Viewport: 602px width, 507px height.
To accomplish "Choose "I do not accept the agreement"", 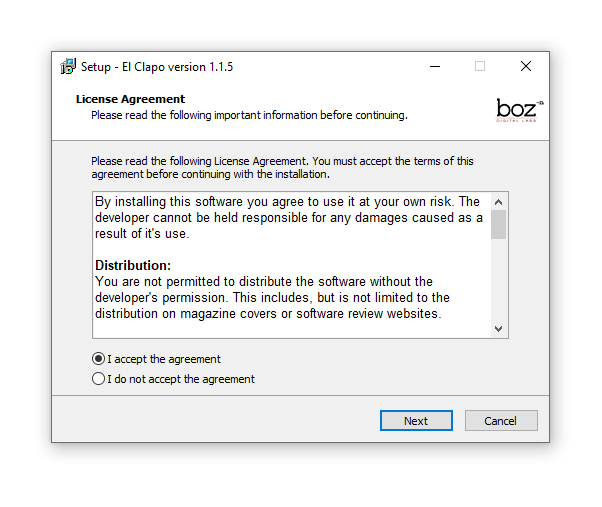I will pos(98,379).
